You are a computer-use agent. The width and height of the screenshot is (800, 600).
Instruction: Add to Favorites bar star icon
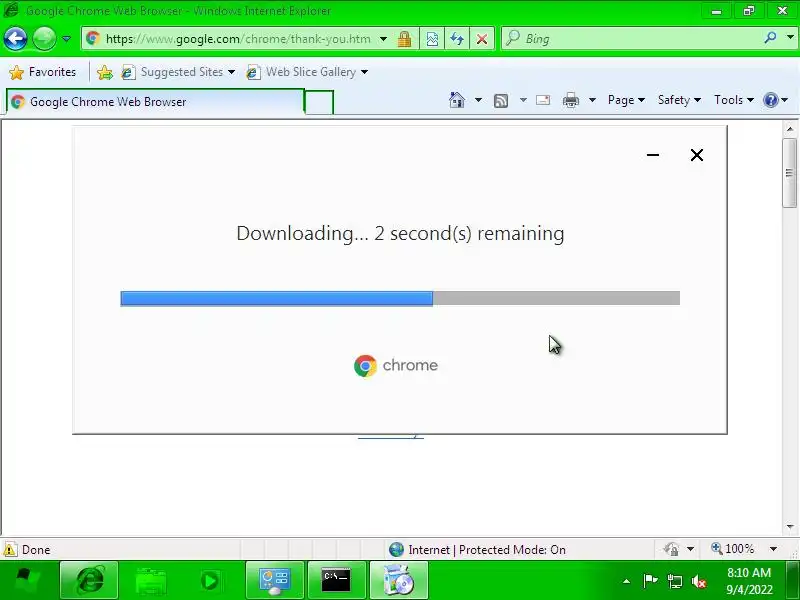(105, 72)
